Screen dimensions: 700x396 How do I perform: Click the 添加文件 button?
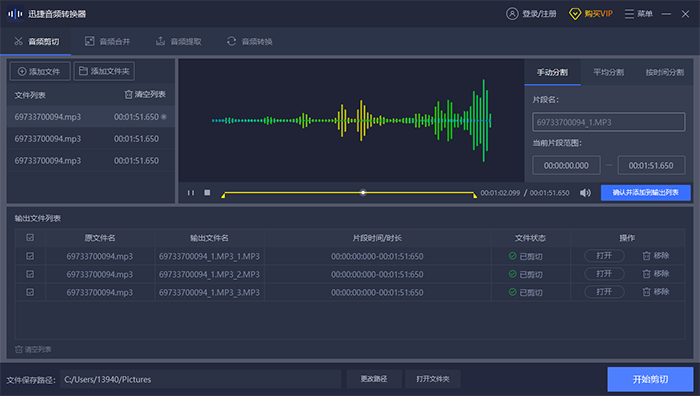(40, 71)
